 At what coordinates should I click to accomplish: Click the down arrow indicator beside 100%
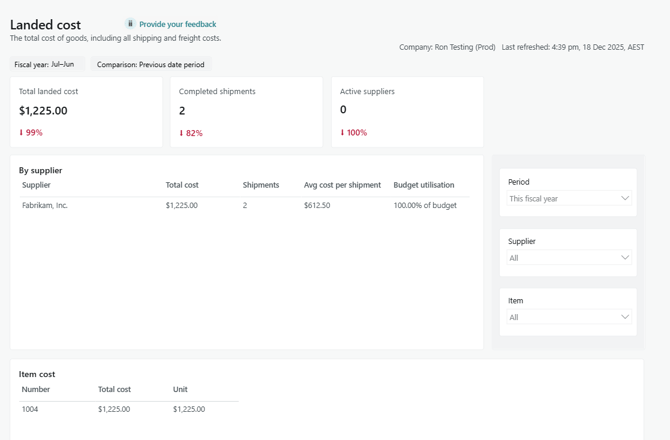coord(342,133)
